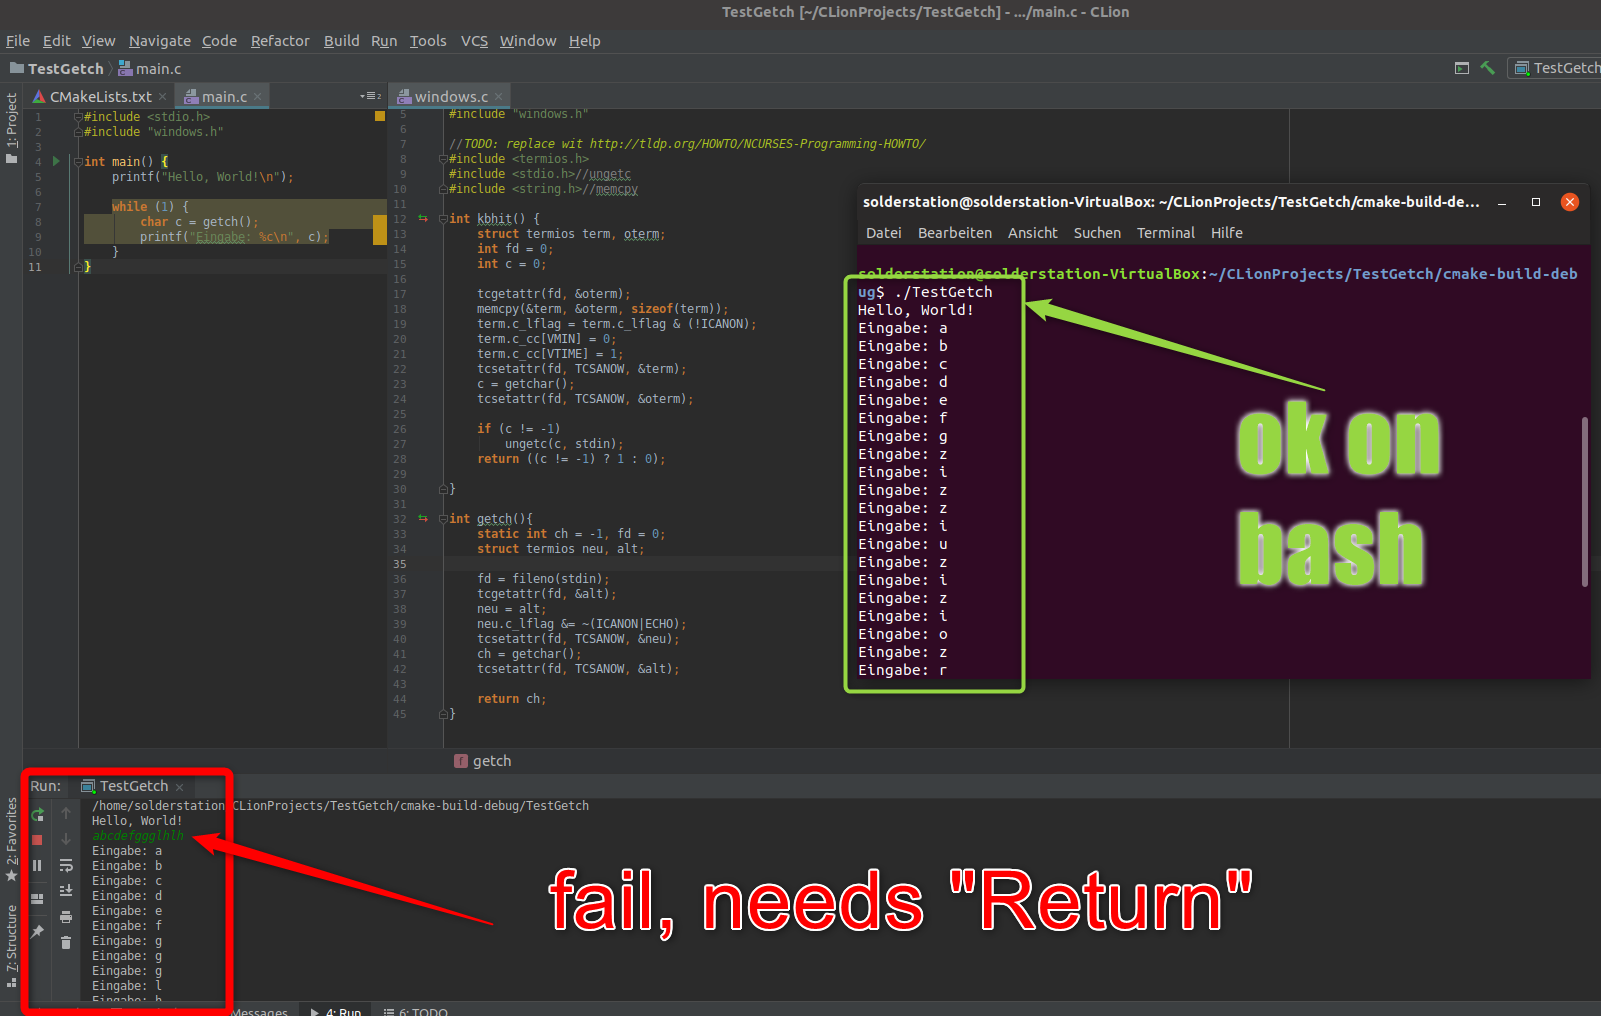Click the green Rerun TestGetch icon
The height and width of the screenshot is (1016, 1601).
coord(38,814)
